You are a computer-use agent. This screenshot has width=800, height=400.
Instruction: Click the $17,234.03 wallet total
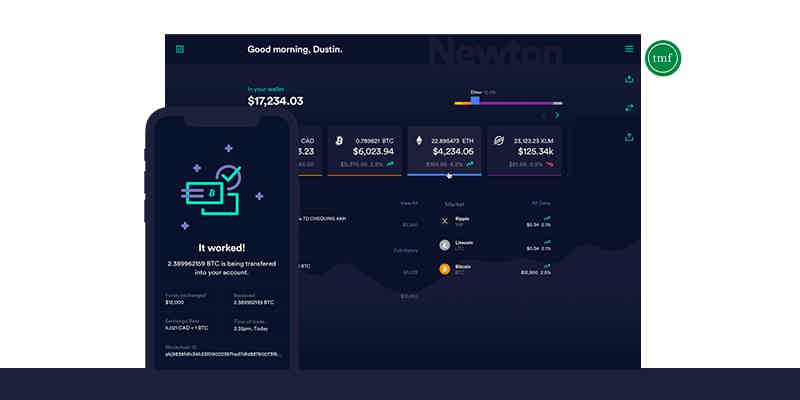[276, 101]
